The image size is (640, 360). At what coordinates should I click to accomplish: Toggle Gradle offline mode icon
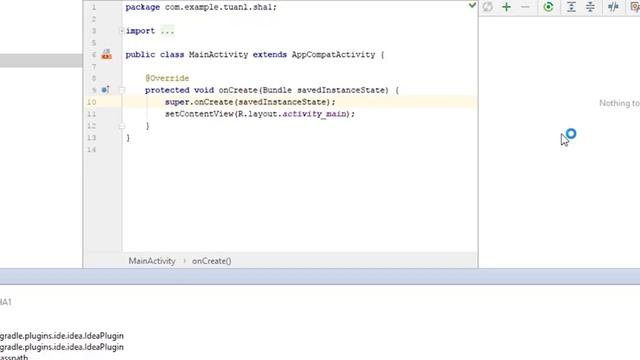pos(613,7)
